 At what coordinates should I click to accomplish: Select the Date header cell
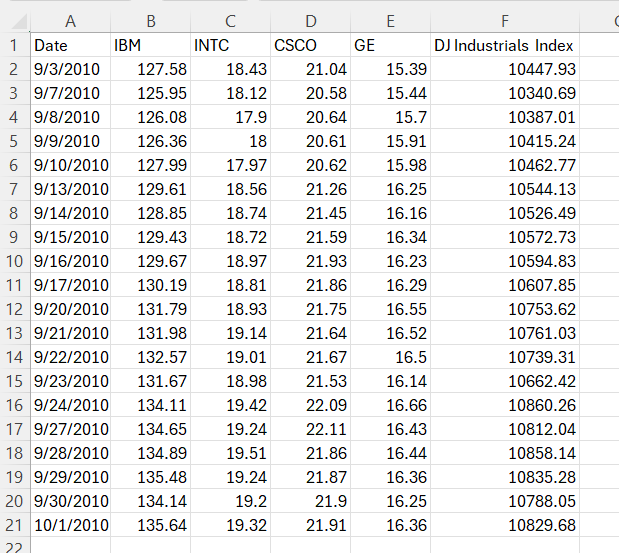pos(71,45)
